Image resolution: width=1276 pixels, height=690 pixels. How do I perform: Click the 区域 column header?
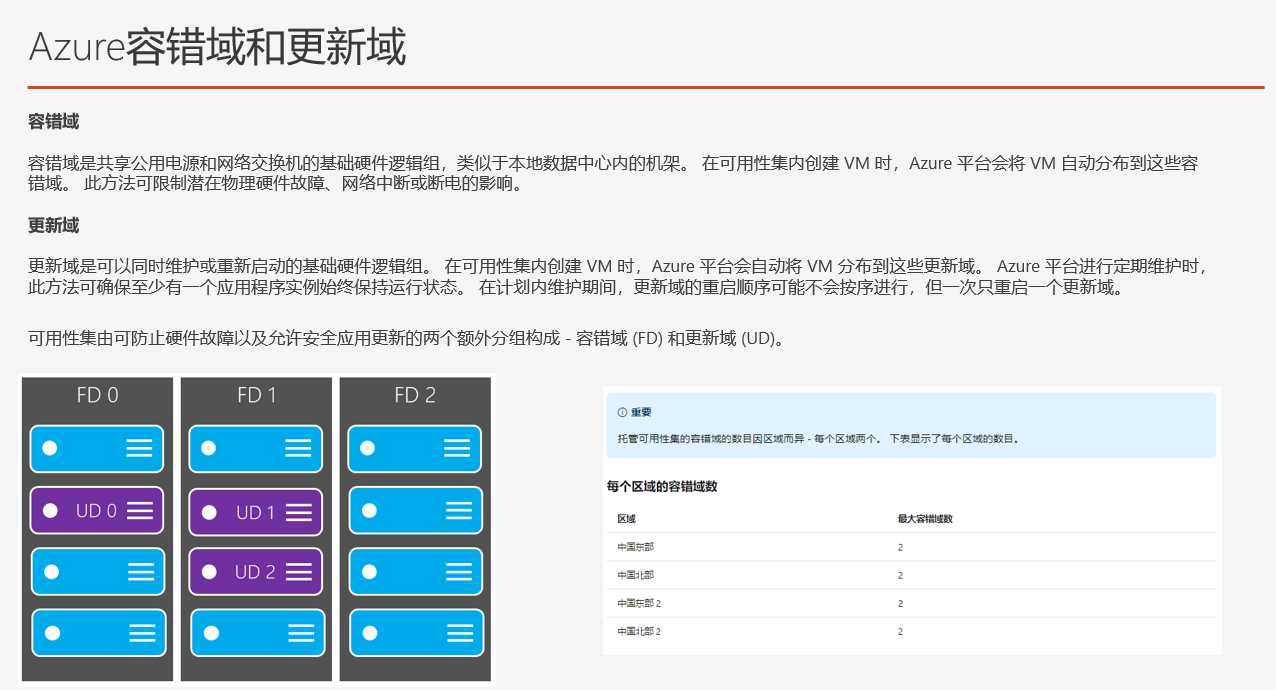626,519
